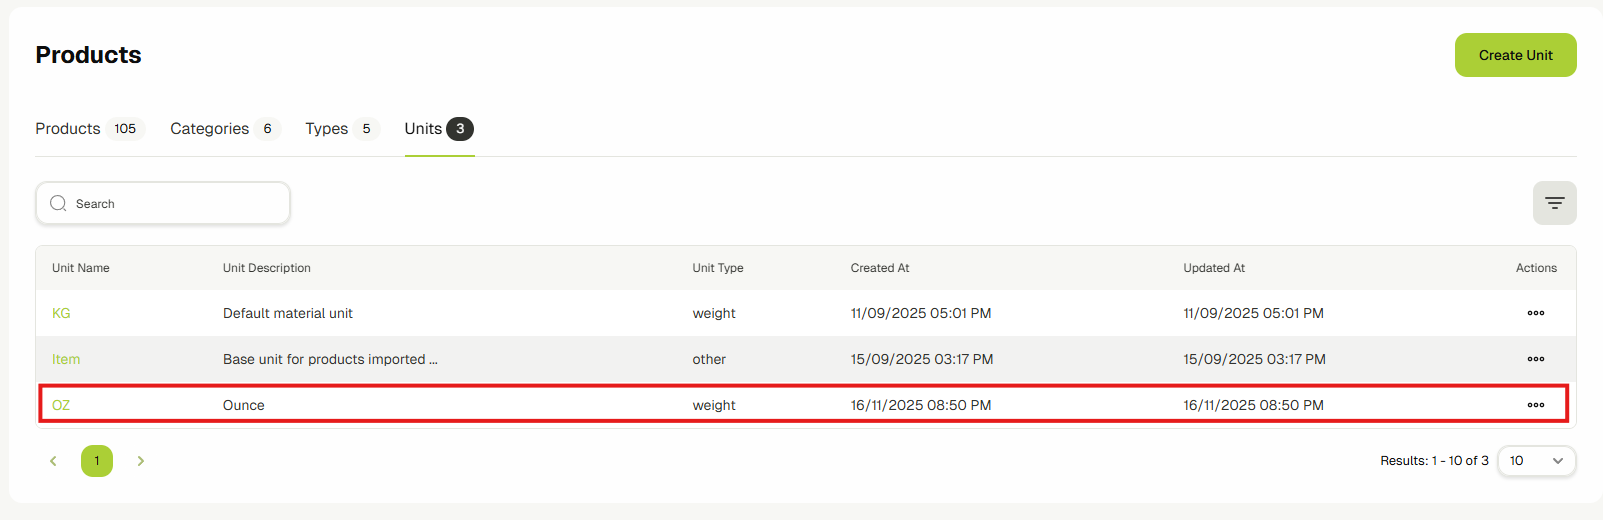1603x520 pixels.
Task: Open actions menu for OZ unit
Action: (x=1535, y=405)
